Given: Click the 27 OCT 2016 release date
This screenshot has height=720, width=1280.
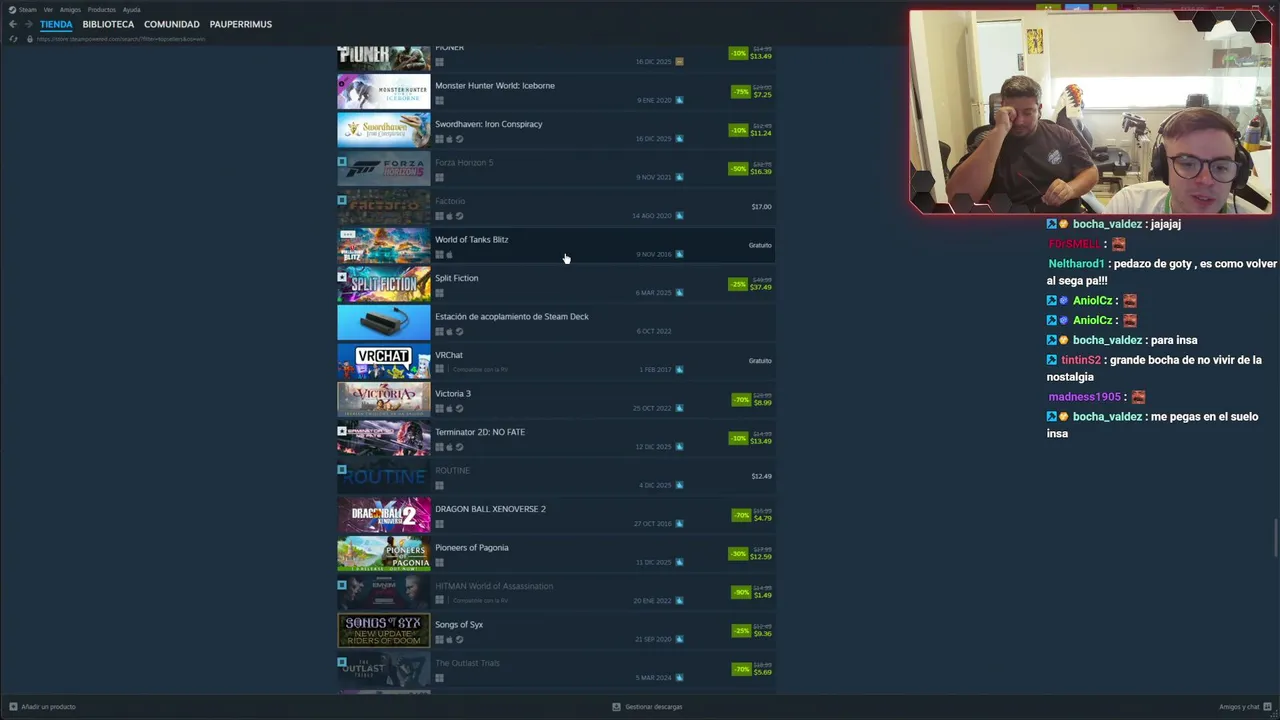Looking at the screenshot, I should pos(652,524).
